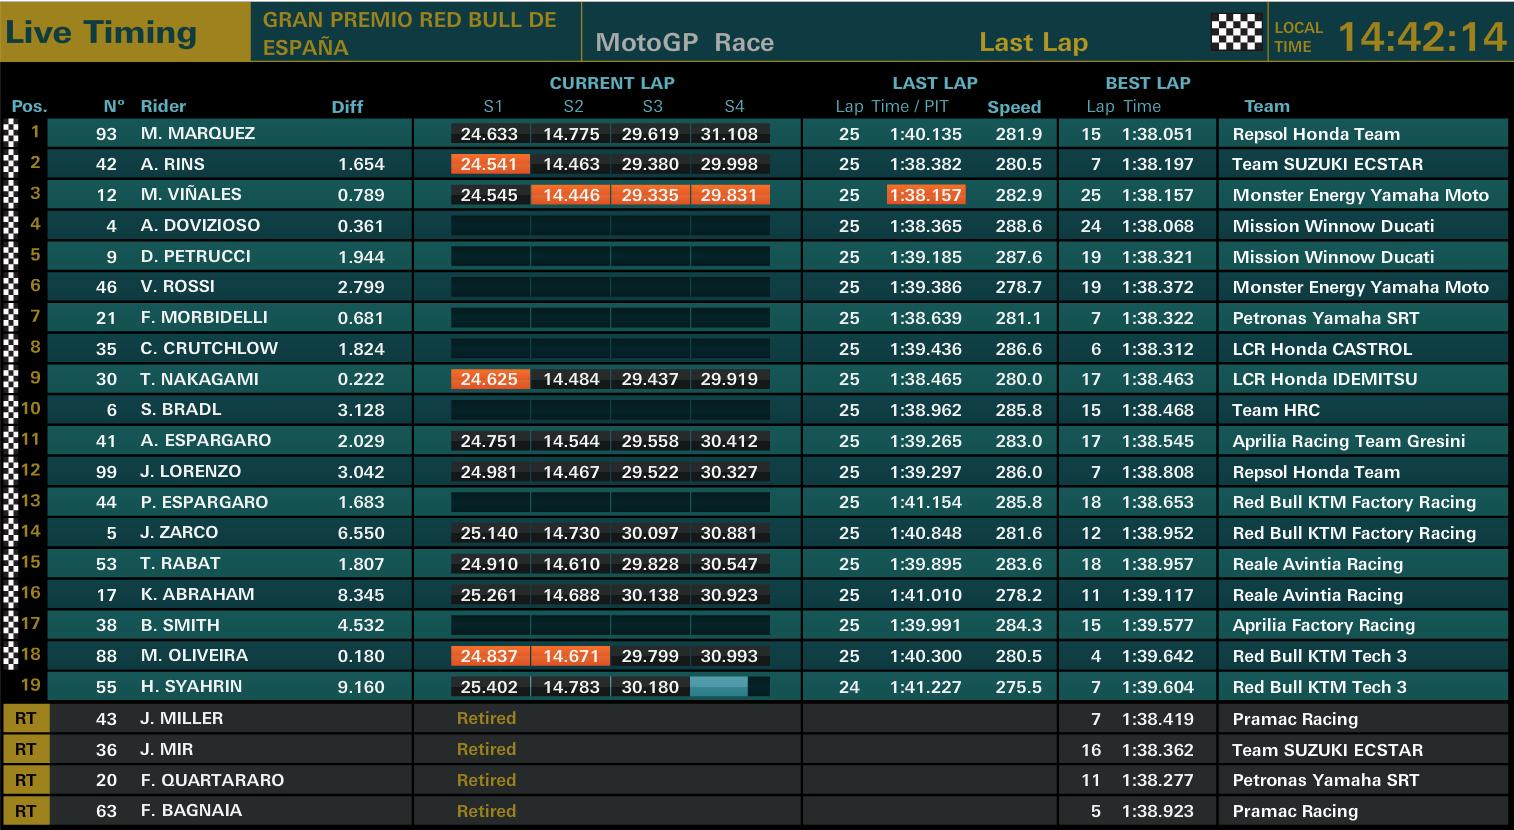Select the Live Timing title
The width and height of the screenshot is (1514, 830).
(101, 32)
